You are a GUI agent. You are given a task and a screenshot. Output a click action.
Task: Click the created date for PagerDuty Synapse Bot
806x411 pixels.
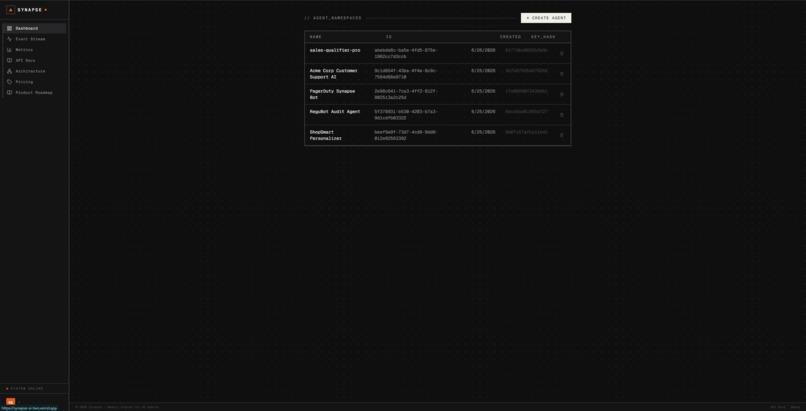[483, 91]
